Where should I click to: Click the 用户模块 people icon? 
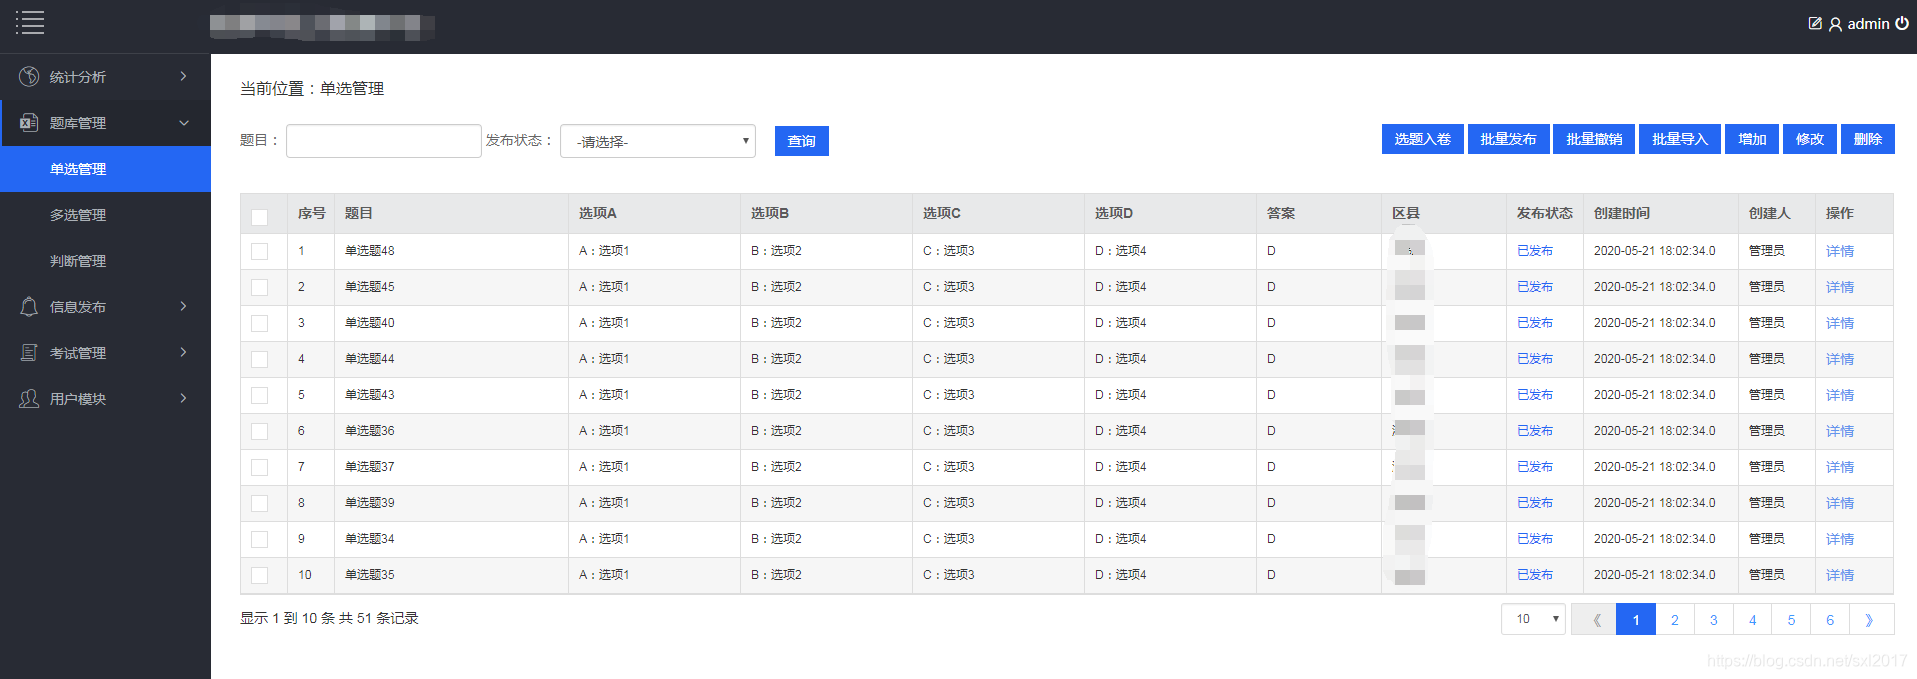[29, 399]
